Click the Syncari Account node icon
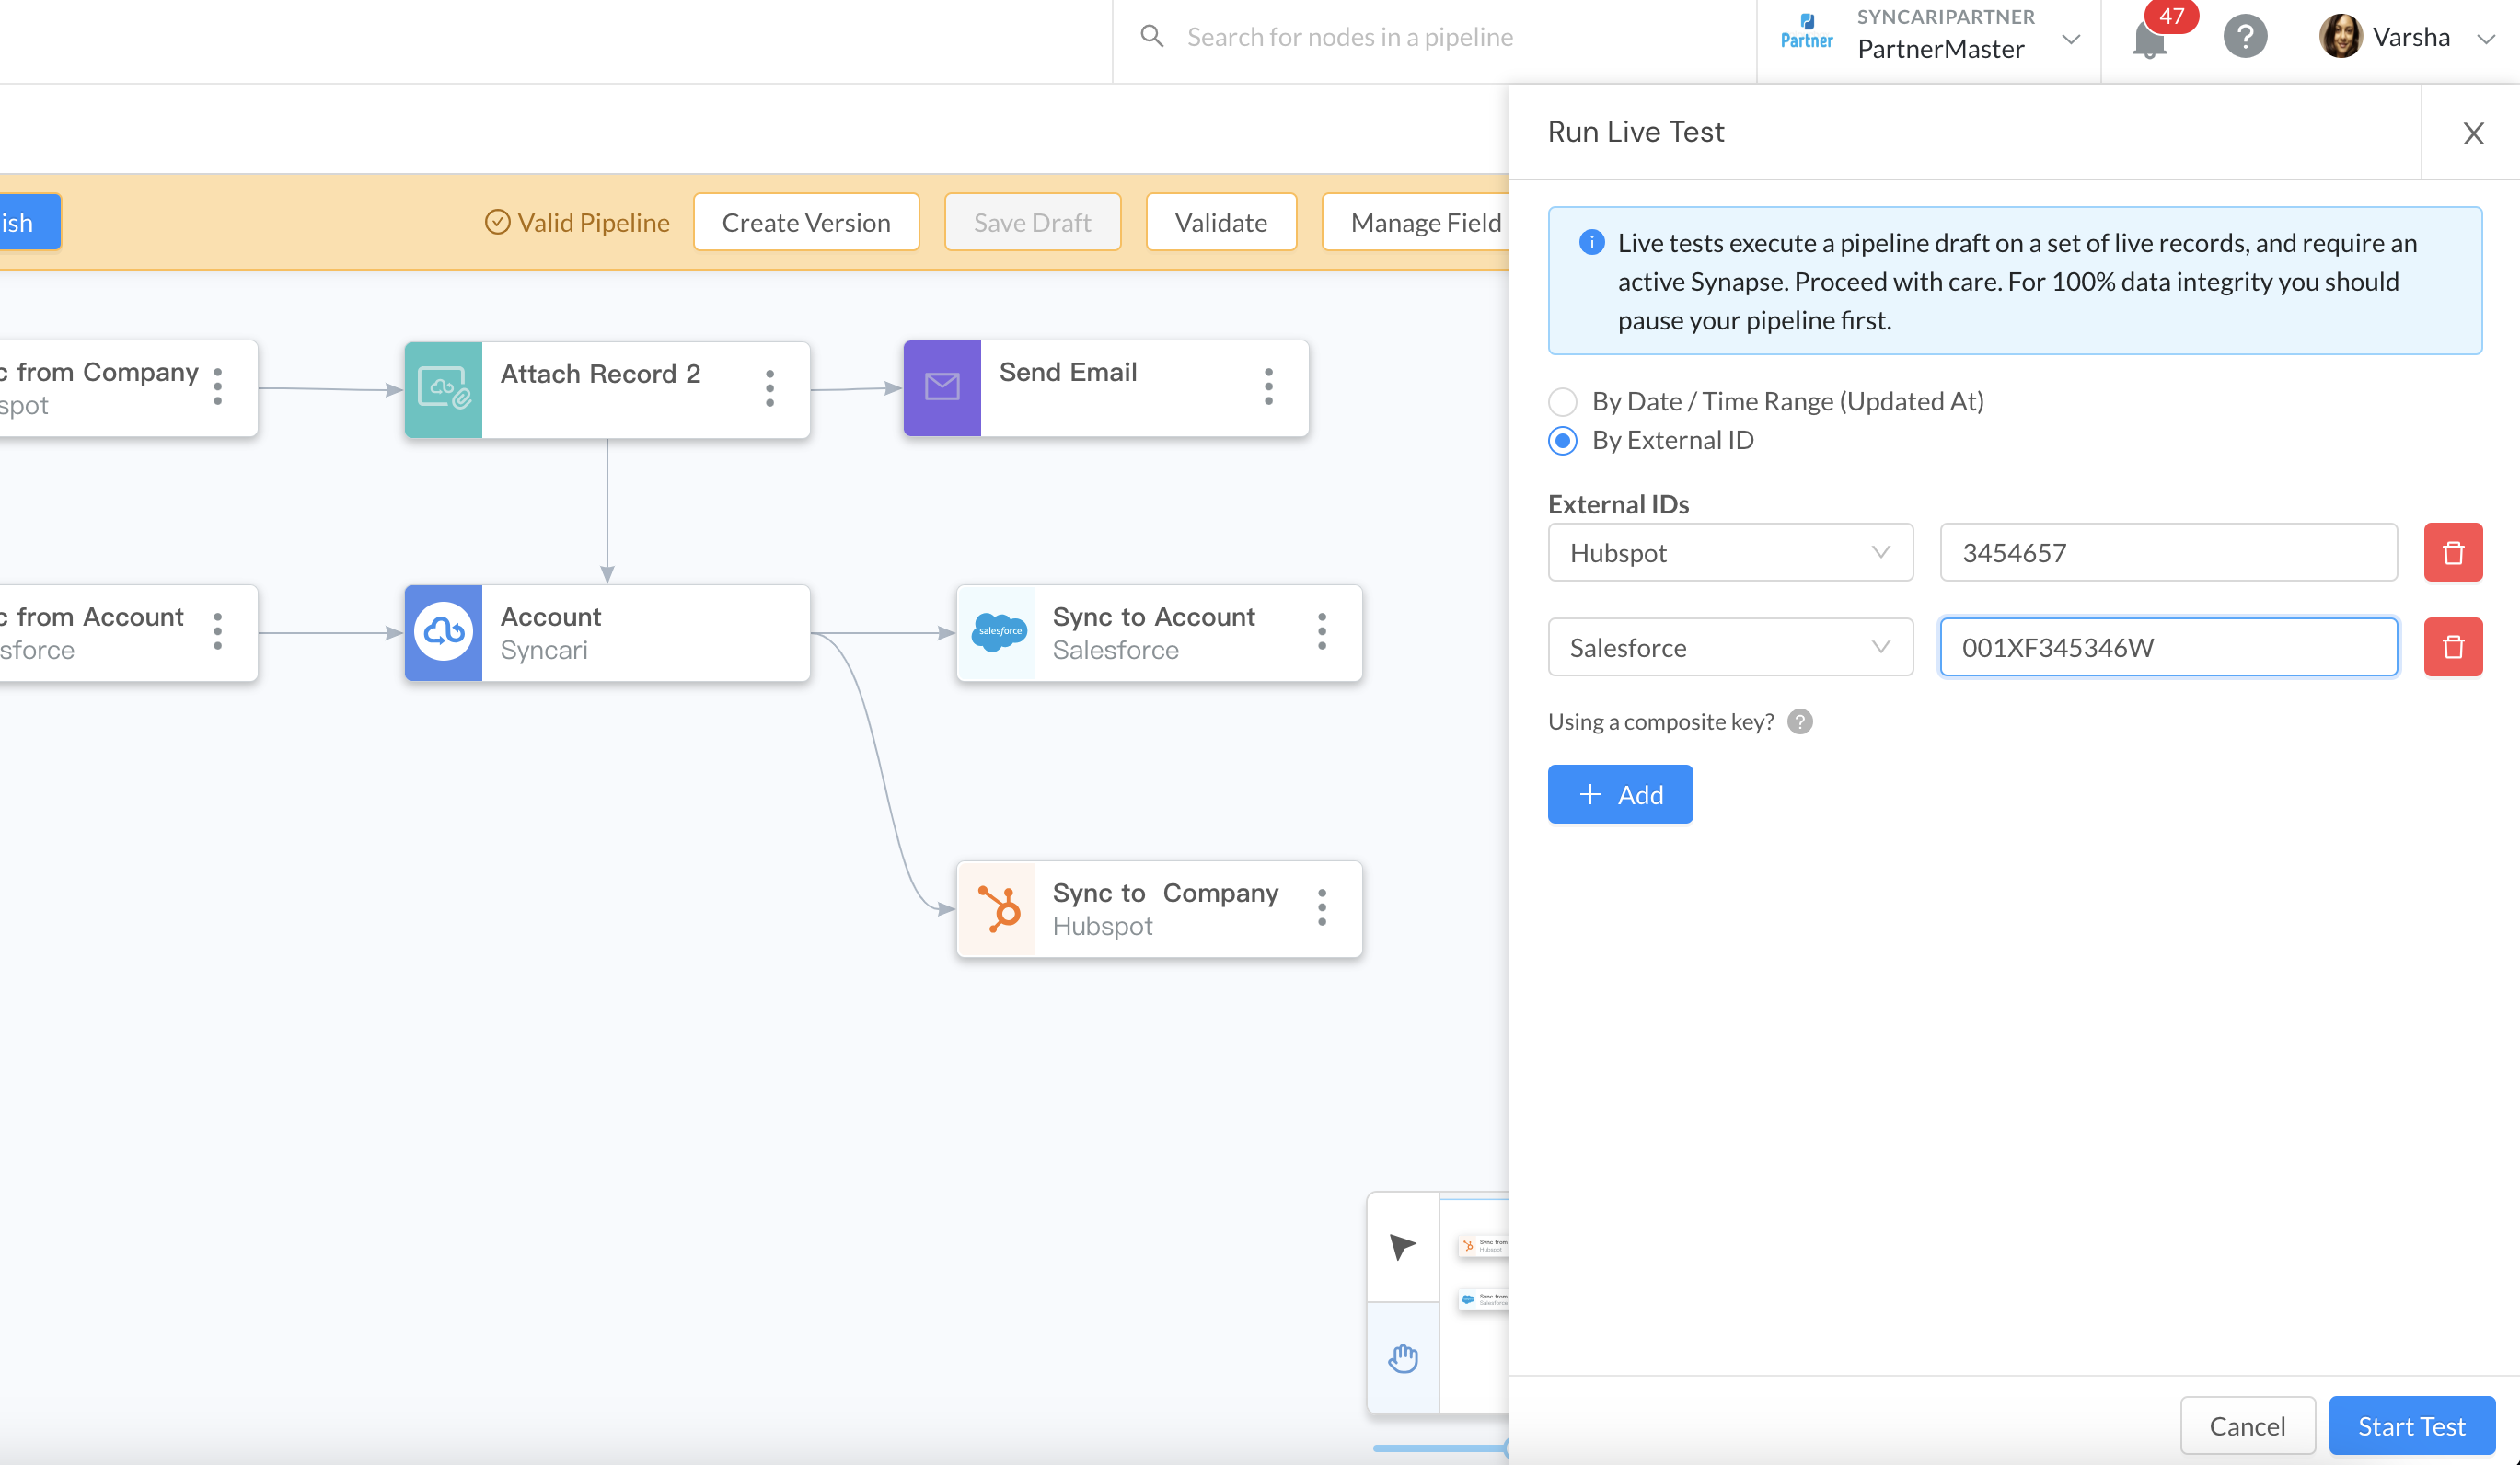 tap(443, 633)
